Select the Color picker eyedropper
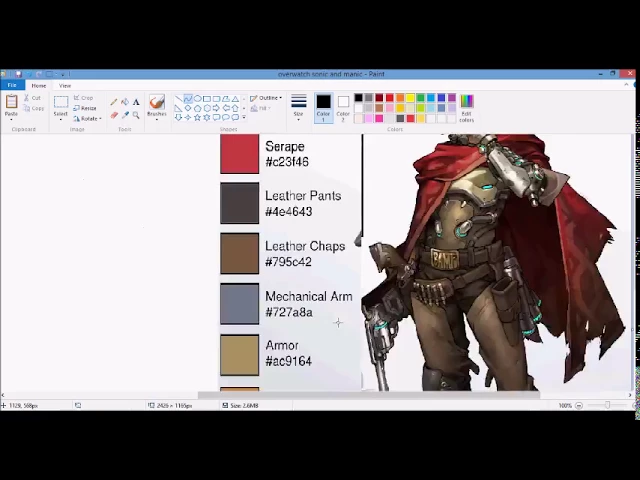 tap(125, 114)
